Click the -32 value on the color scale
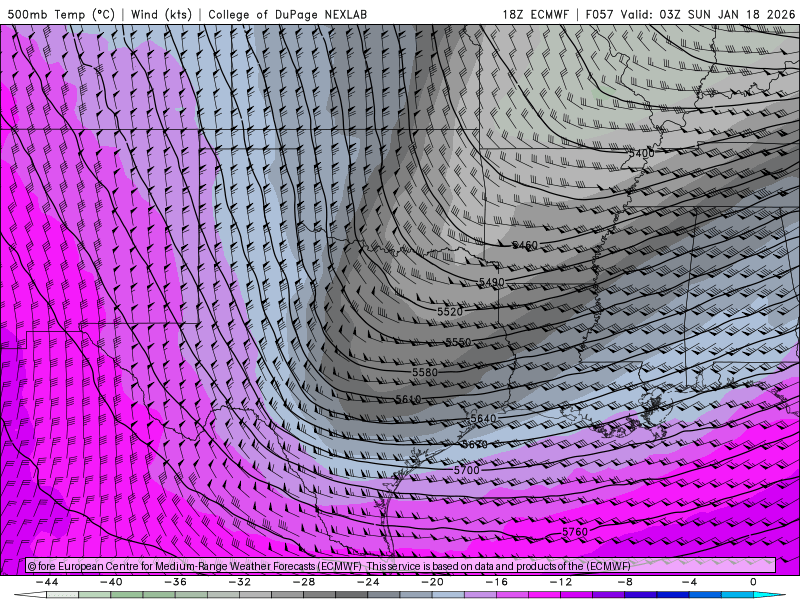The image size is (800, 600). coord(239,582)
